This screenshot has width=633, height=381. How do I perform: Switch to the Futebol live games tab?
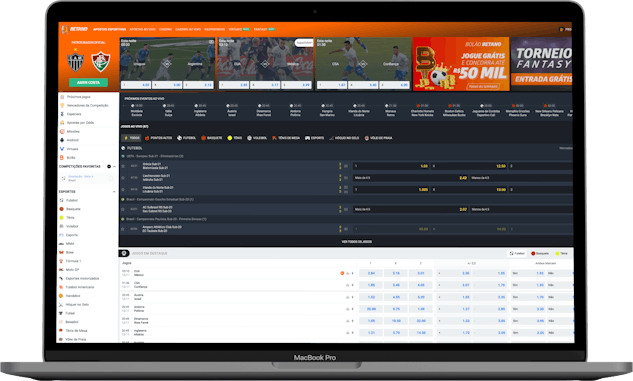point(187,138)
